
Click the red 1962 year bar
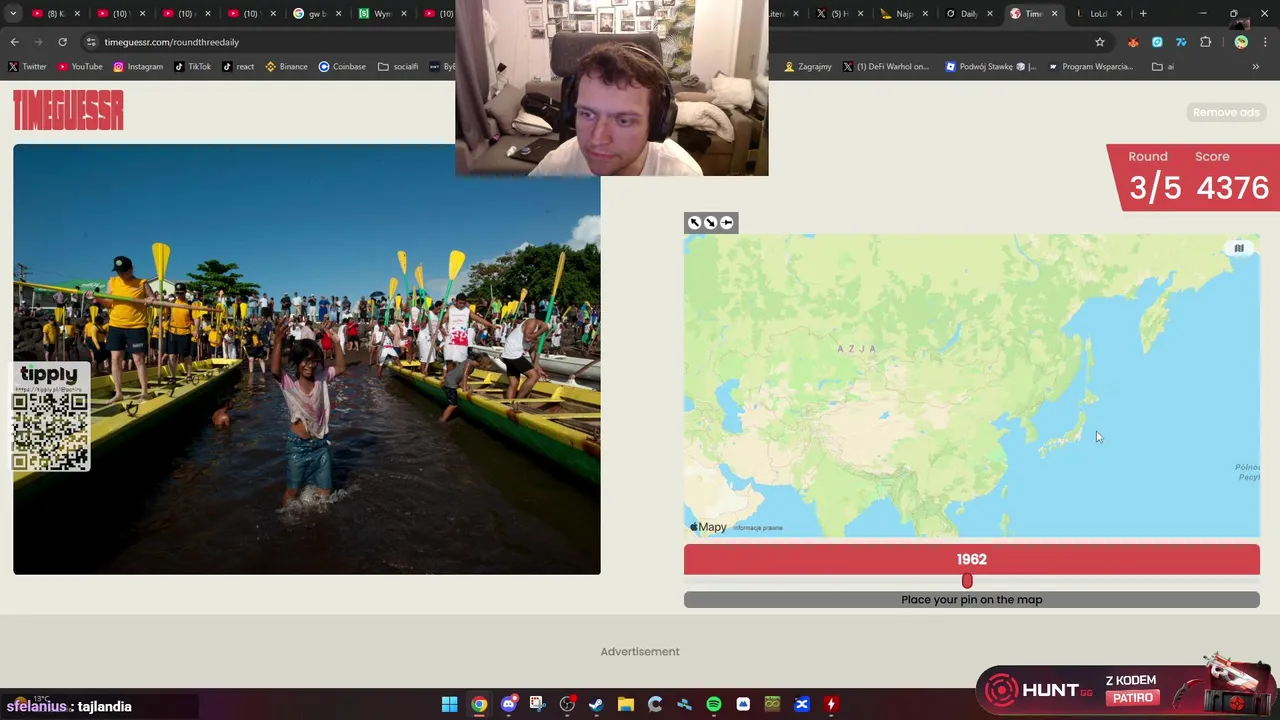point(971,559)
